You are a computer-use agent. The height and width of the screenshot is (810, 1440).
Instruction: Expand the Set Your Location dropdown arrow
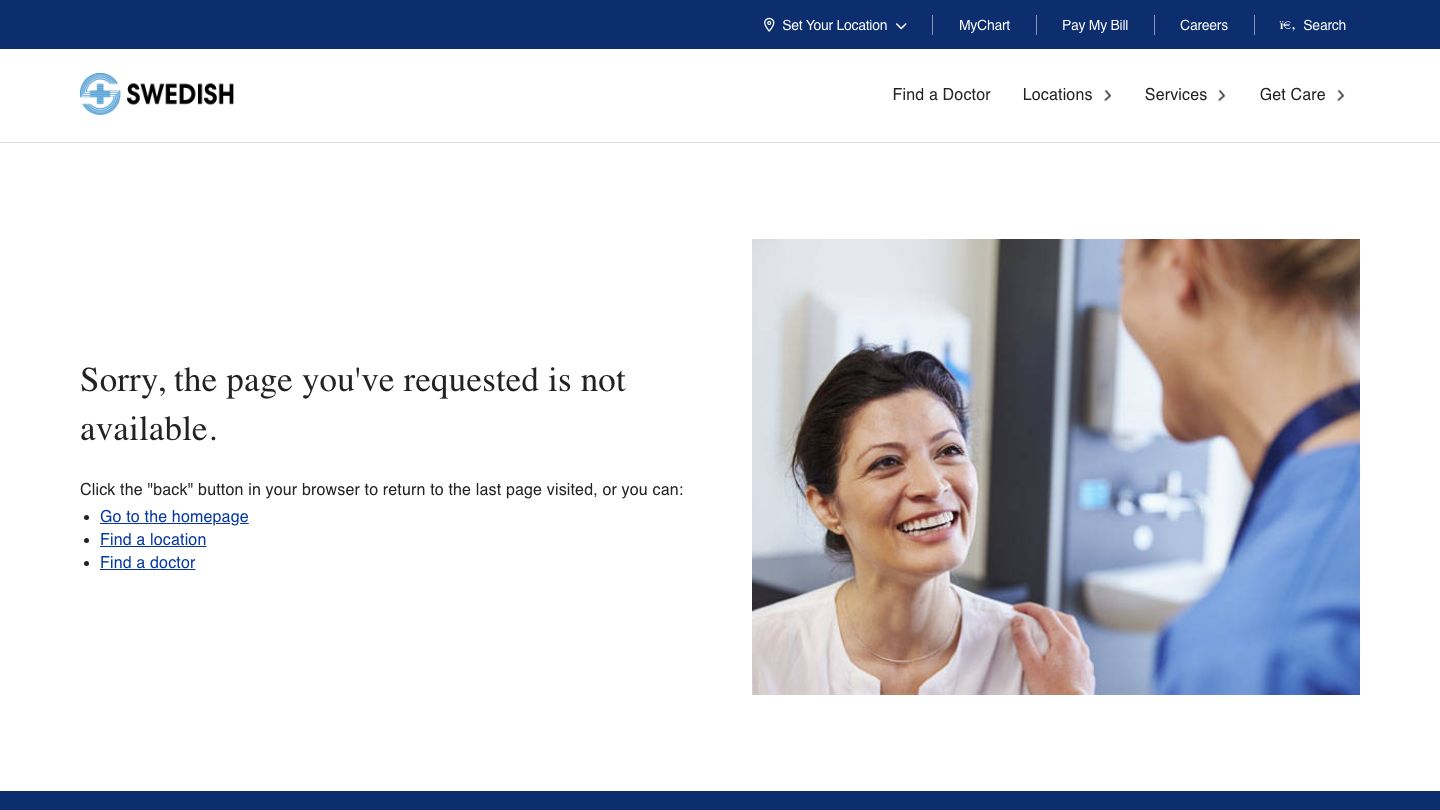tap(901, 26)
